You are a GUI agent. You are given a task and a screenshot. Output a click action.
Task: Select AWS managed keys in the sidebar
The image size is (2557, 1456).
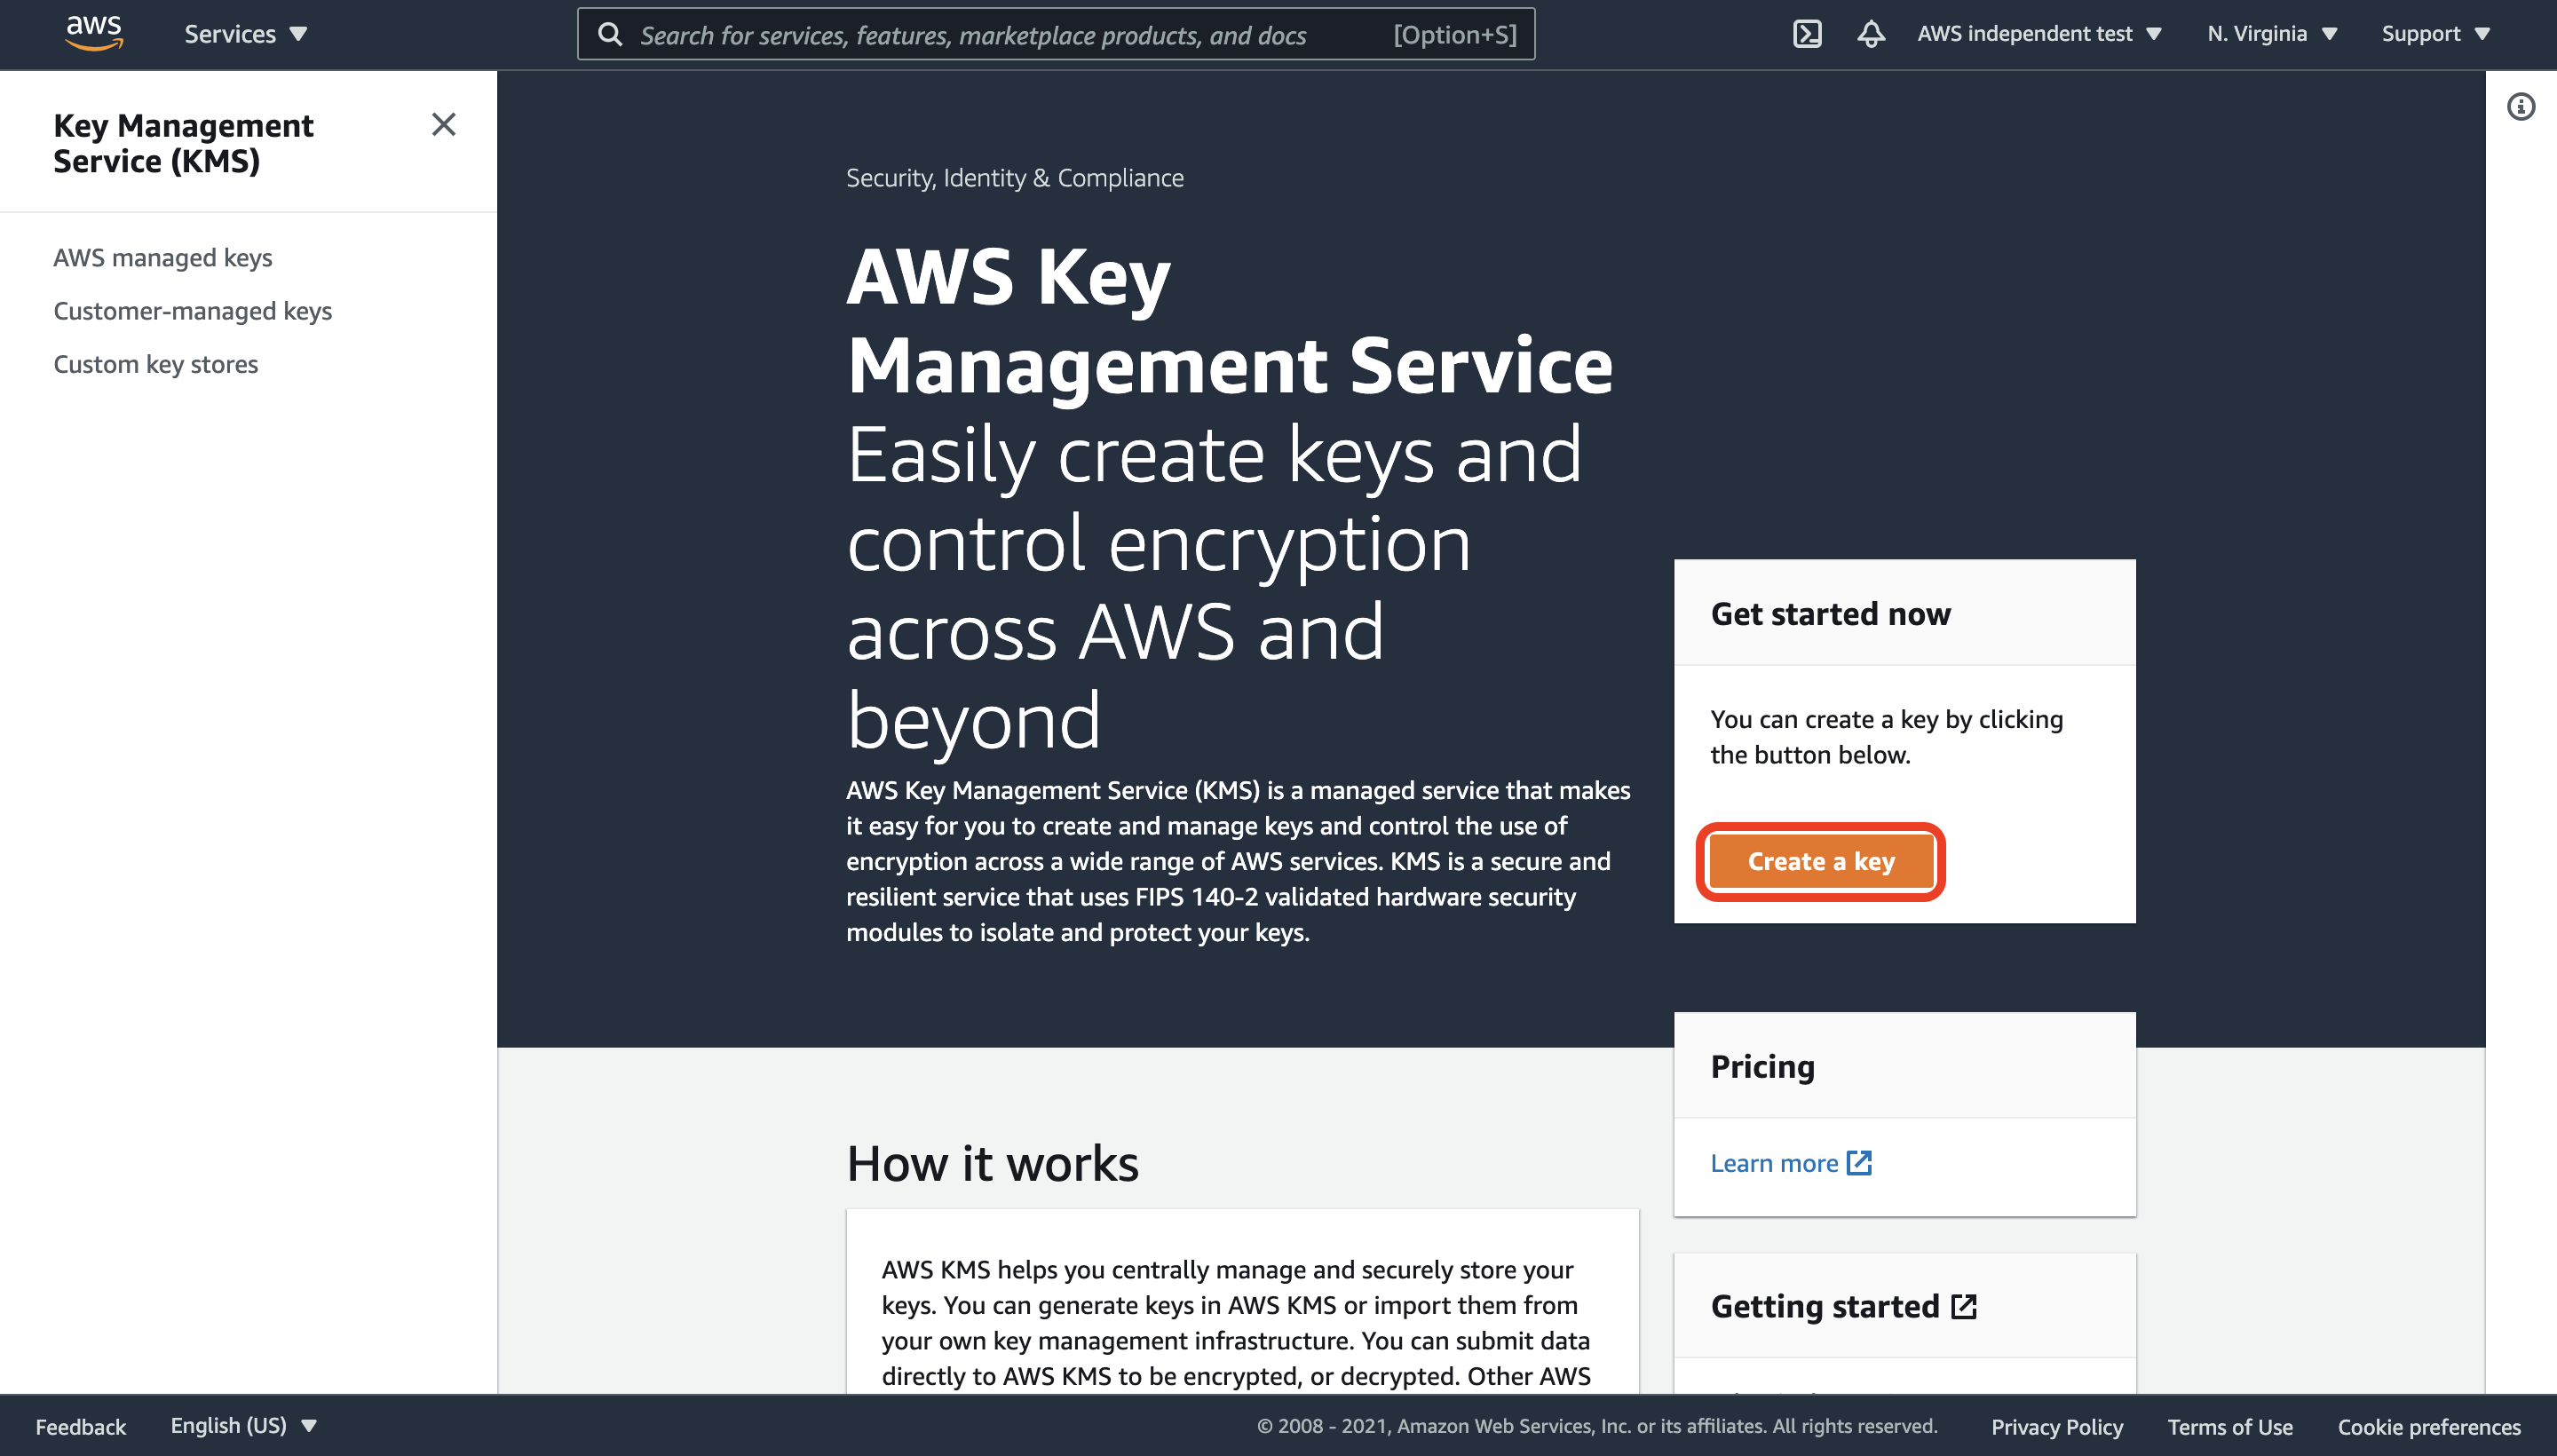tap(163, 257)
